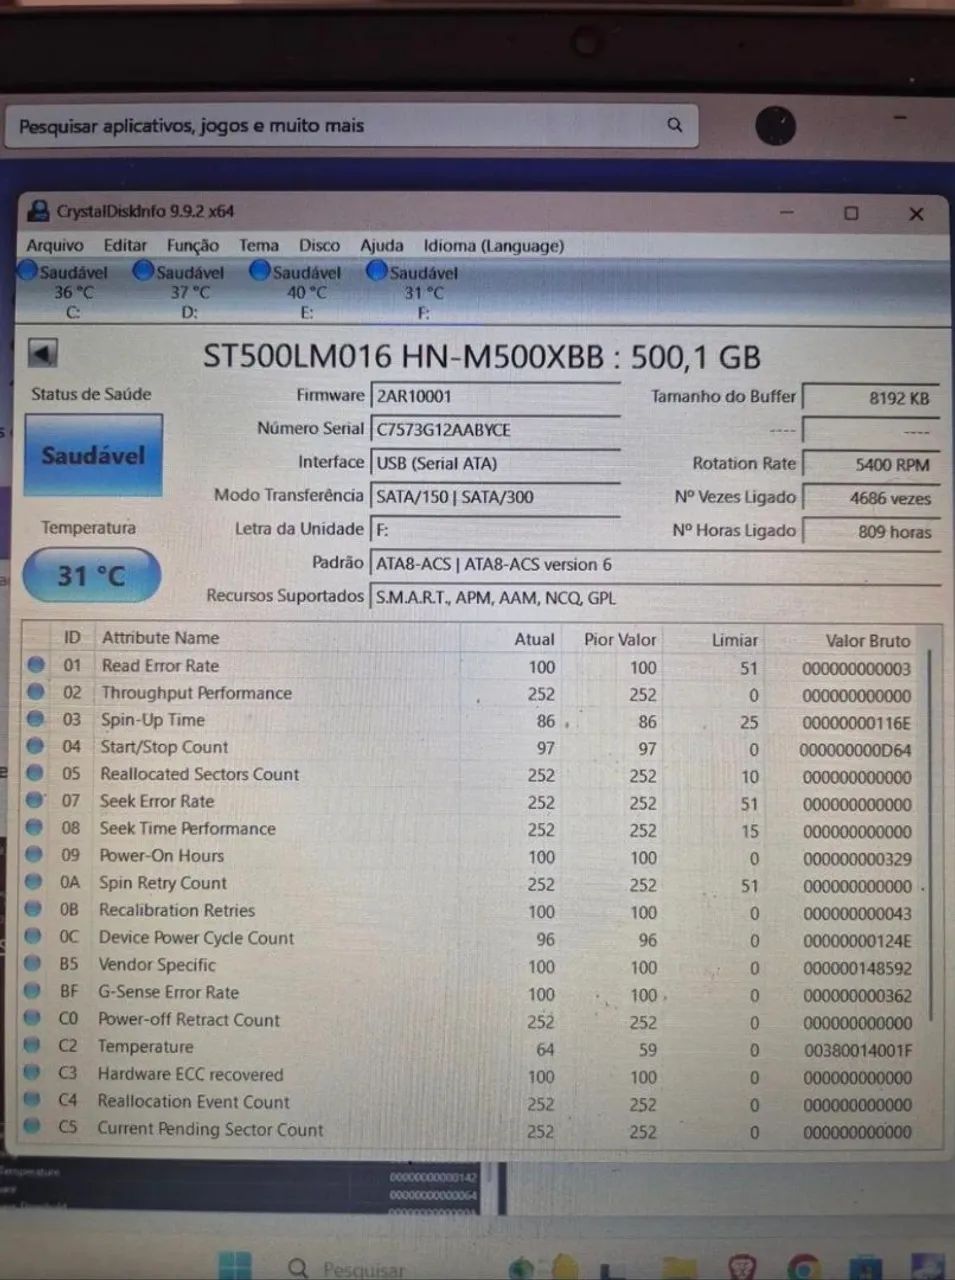The height and width of the screenshot is (1280, 955).
Task: Click the status dot for Throughput Performance
Action: tap(36, 691)
